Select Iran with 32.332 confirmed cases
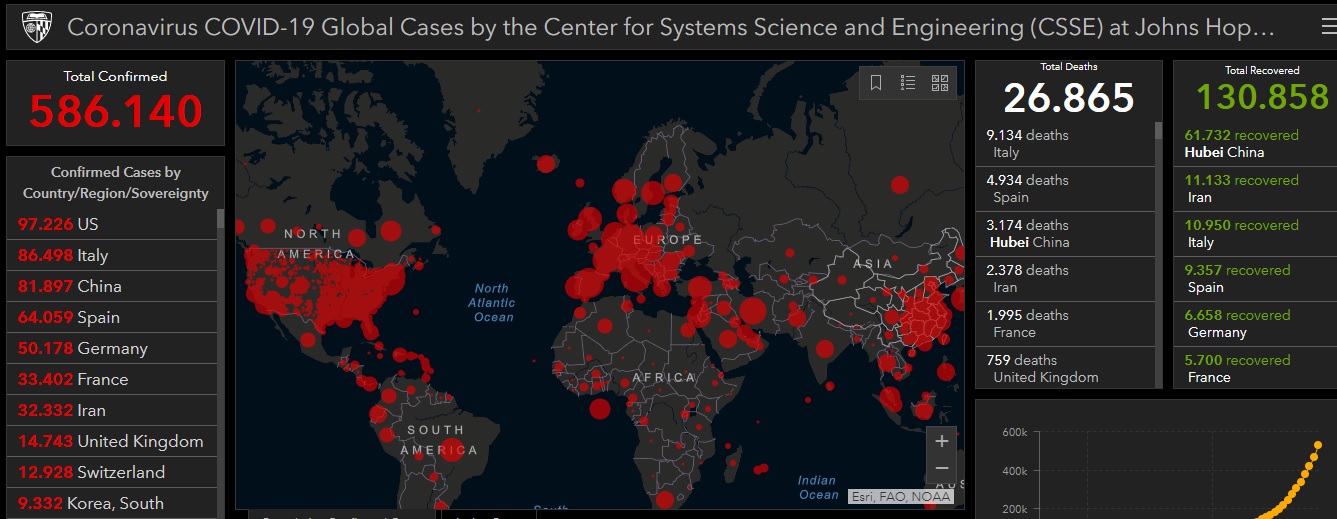Image resolution: width=1337 pixels, height=519 pixels. 111,410
